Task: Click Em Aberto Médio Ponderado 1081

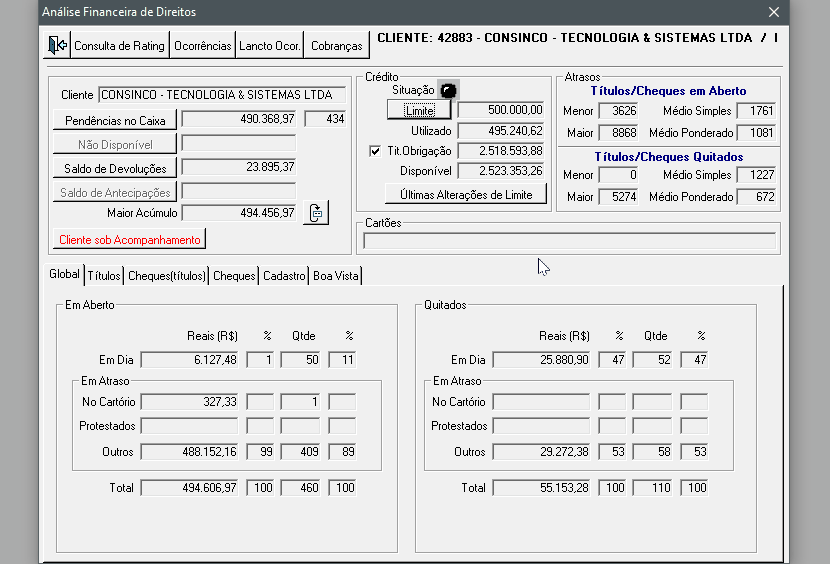Action: pyautogui.click(x=756, y=133)
